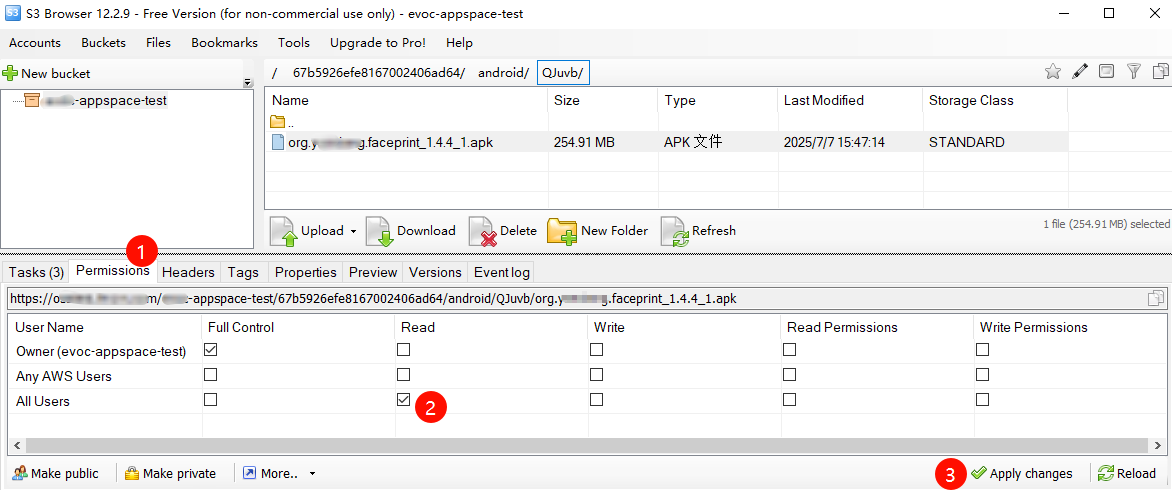
Task: Open the Accounts menu
Action: click(x=35, y=43)
